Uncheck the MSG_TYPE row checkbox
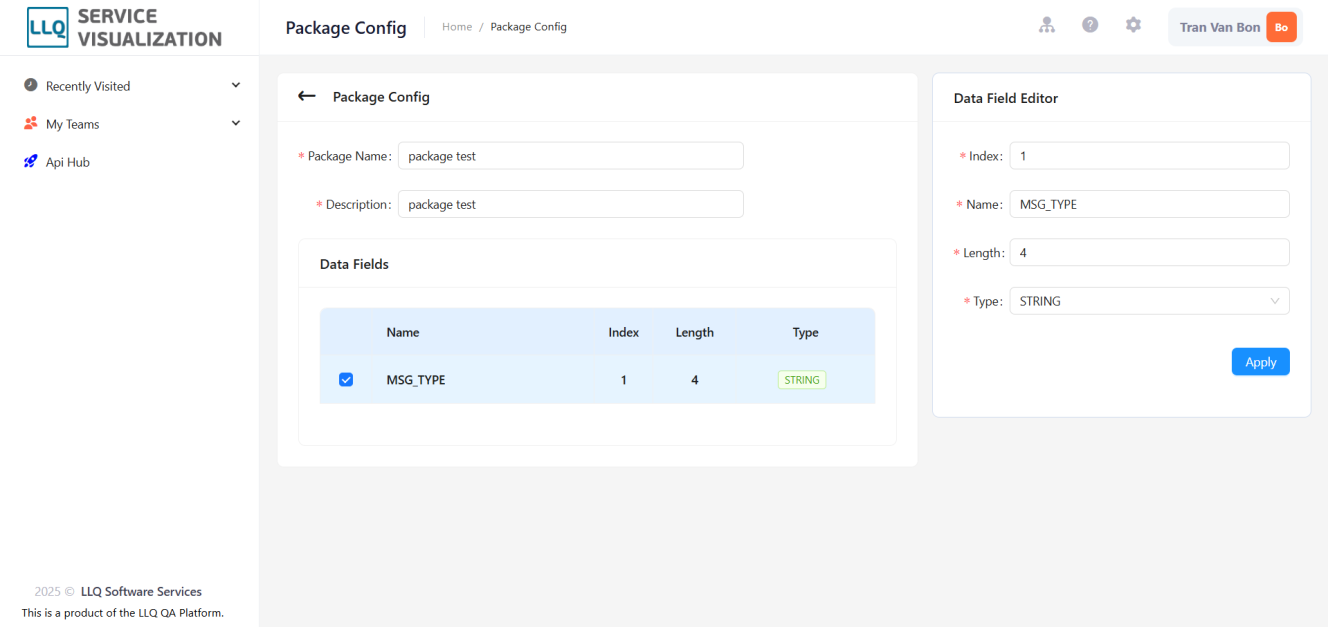The height and width of the screenshot is (627, 1328). (346, 380)
